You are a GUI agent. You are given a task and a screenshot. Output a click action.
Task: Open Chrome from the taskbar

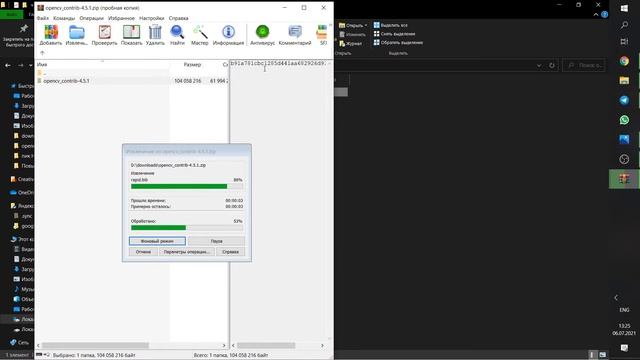point(624,61)
